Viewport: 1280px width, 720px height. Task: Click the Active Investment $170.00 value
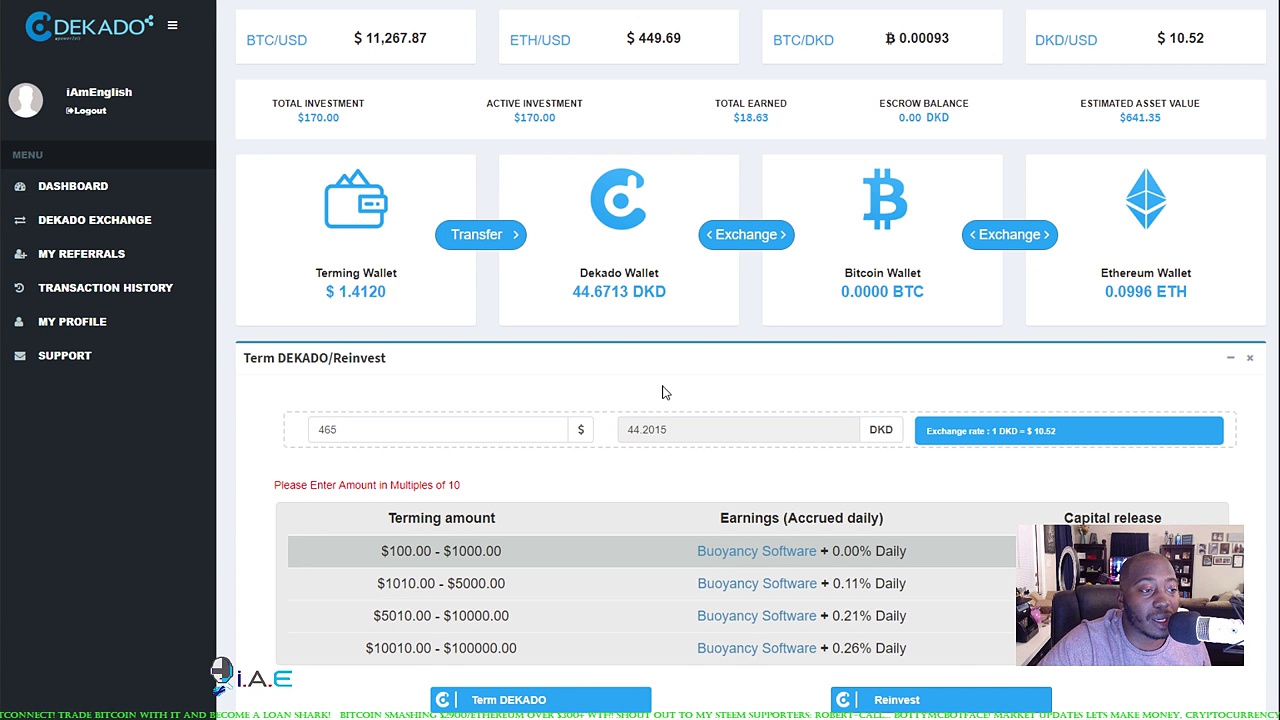[534, 118]
